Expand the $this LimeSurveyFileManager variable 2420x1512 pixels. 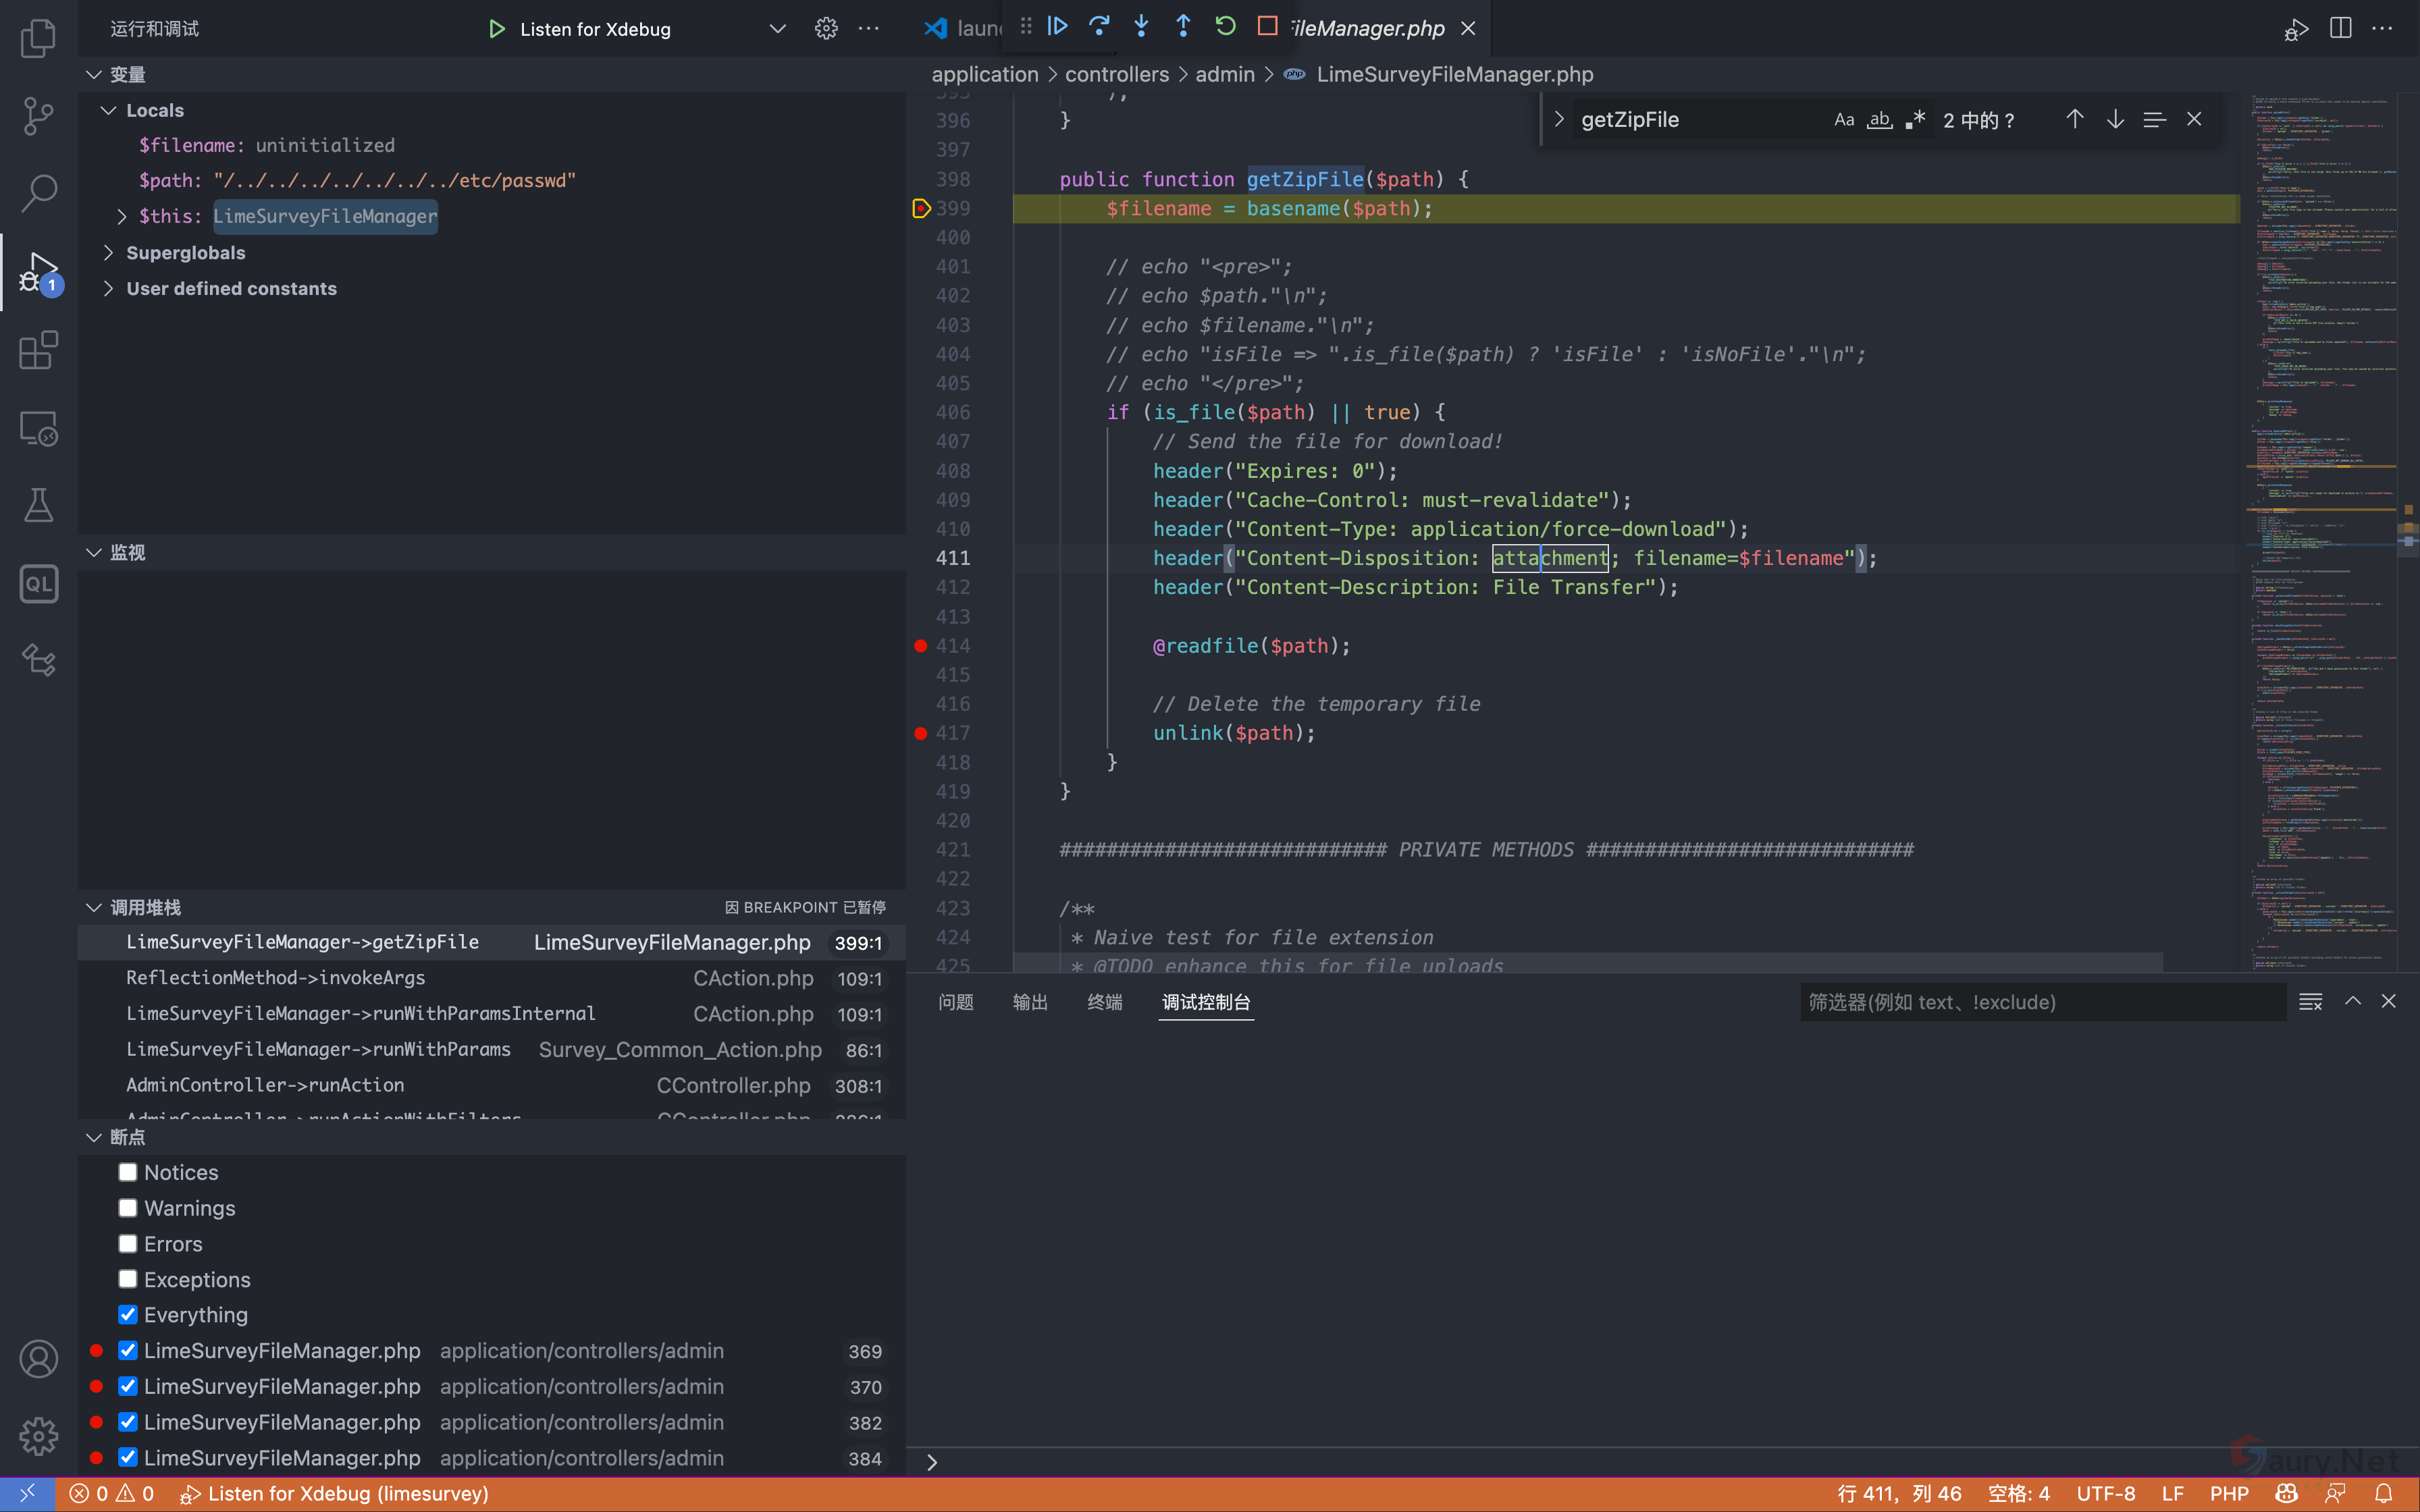click(x=122, y=216)
